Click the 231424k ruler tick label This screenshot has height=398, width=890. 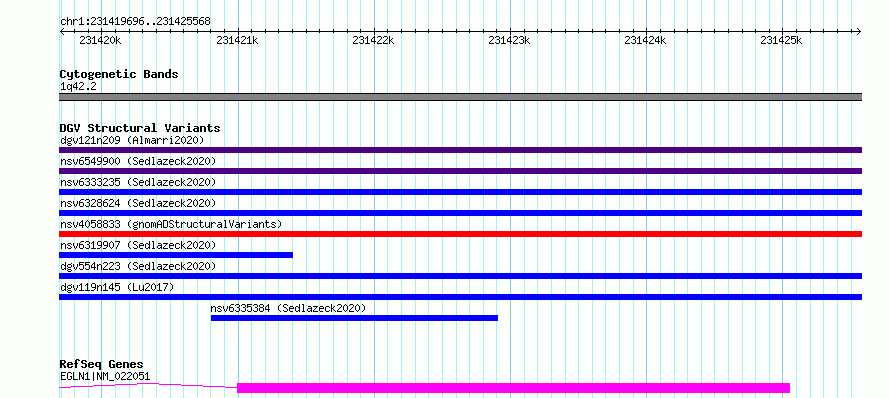click(645, 40)
